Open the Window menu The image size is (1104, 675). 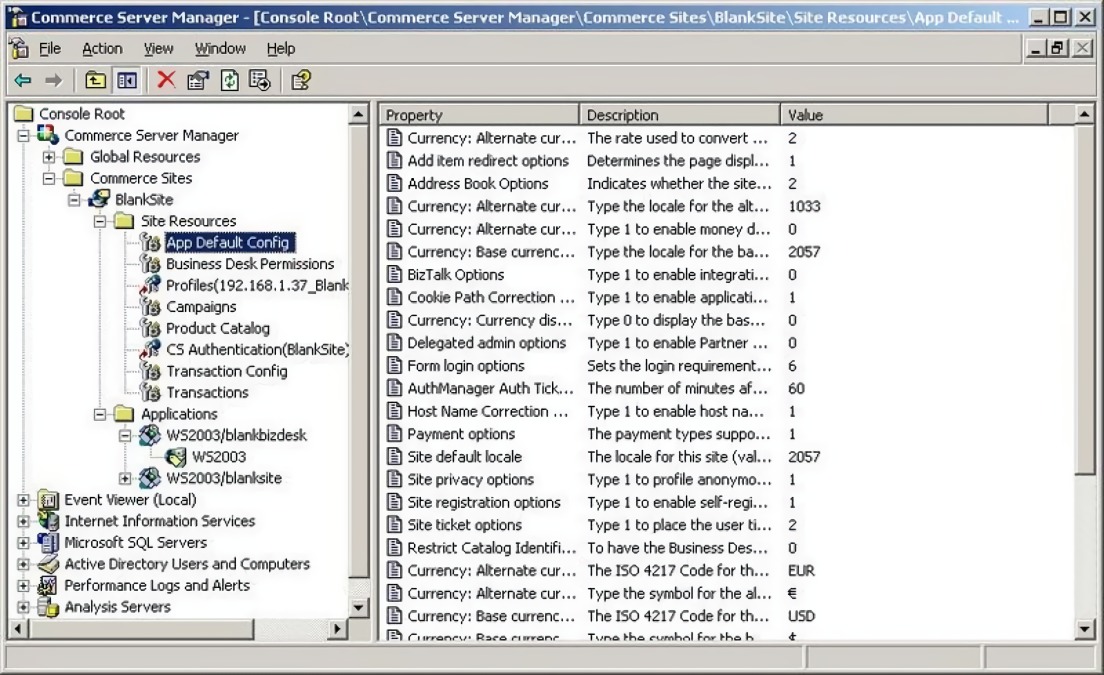[219, 48]
